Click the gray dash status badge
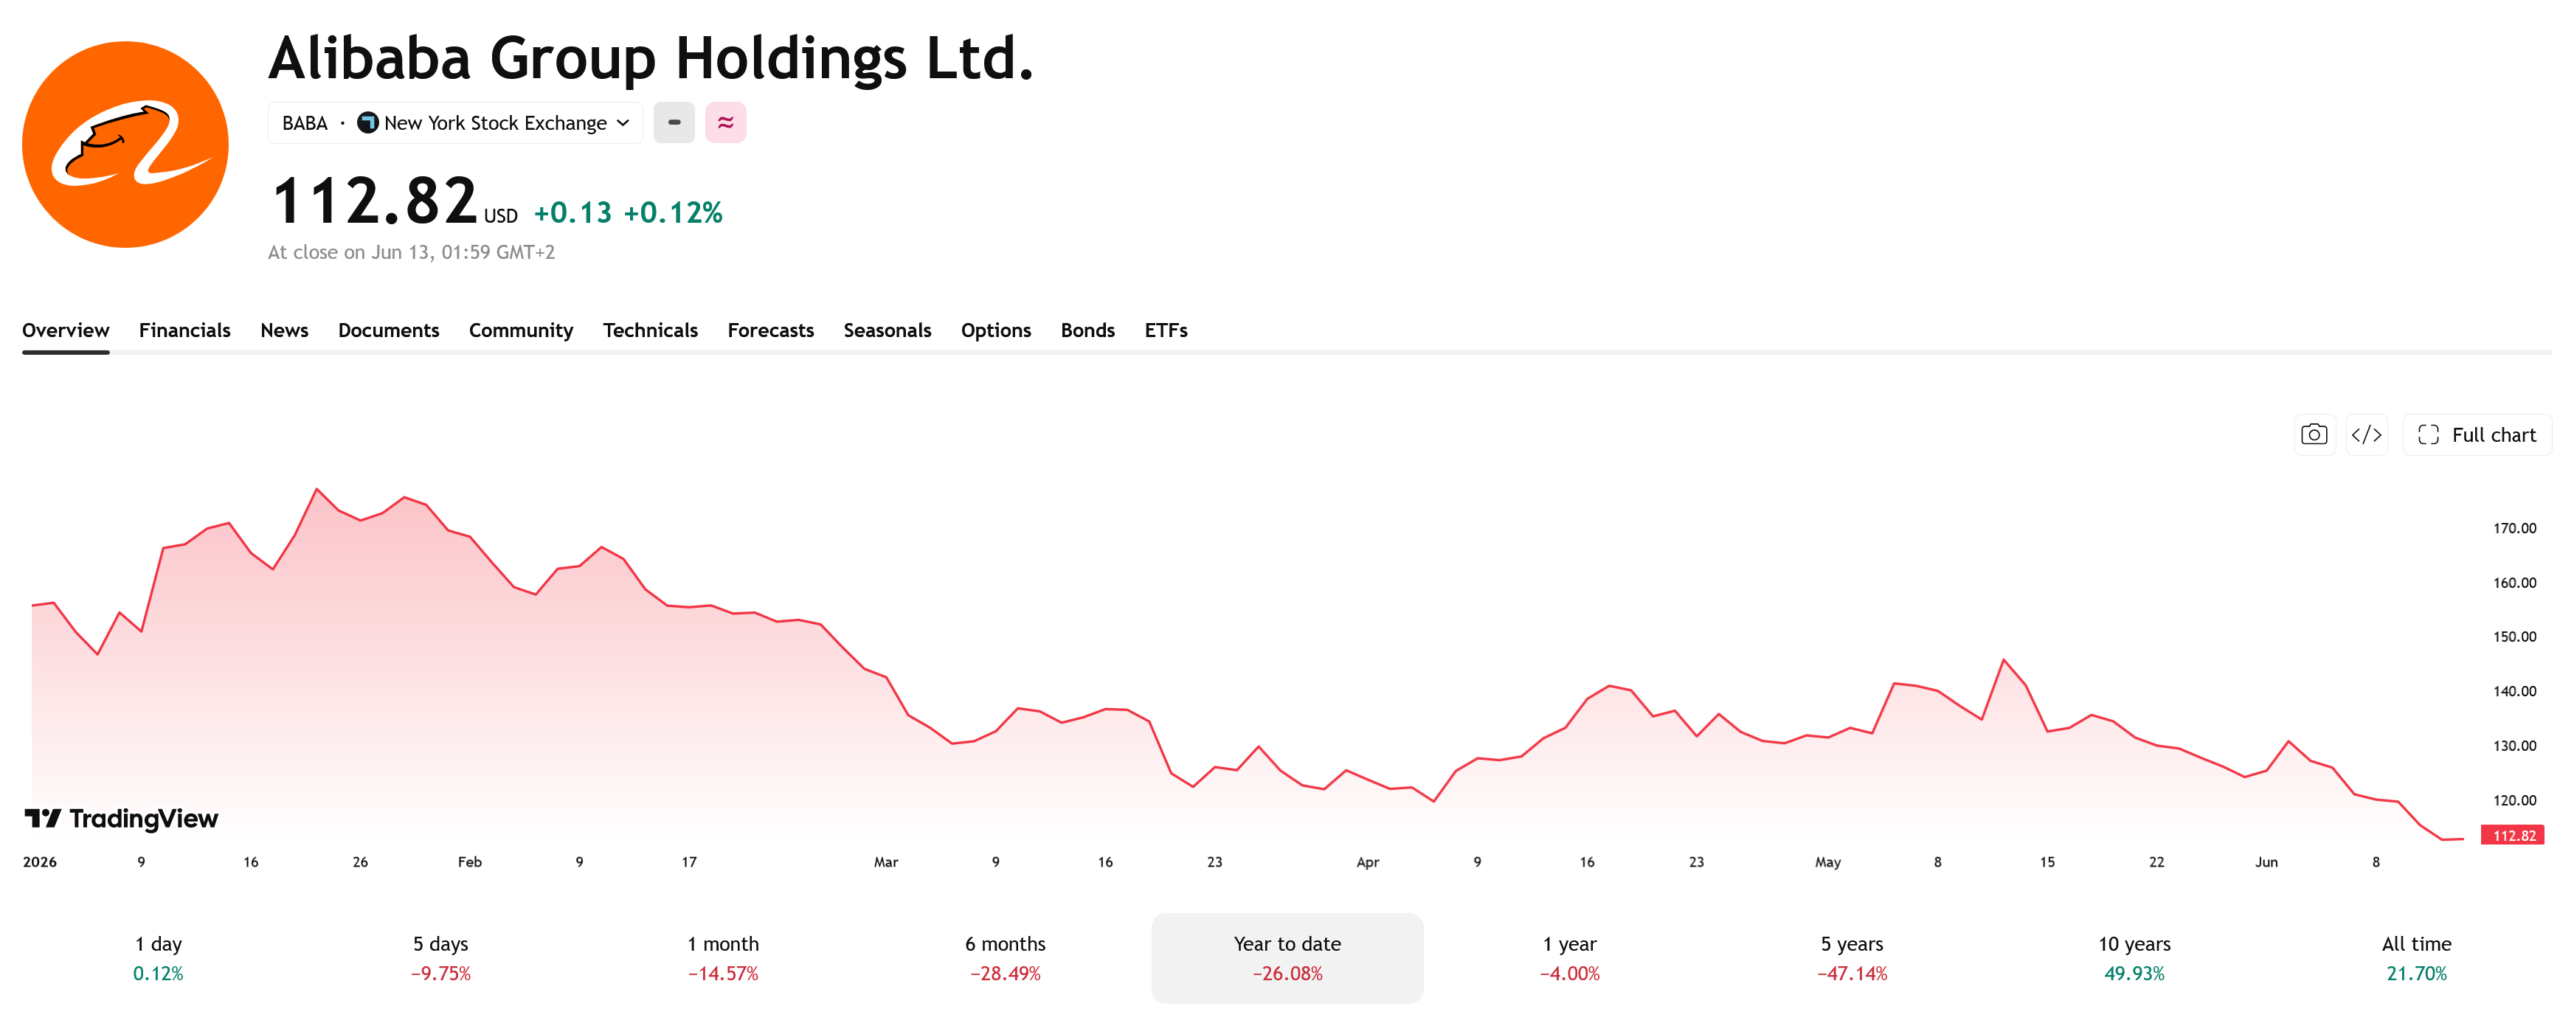Viewport: 2560px width, 1009px height. point(674,123)
